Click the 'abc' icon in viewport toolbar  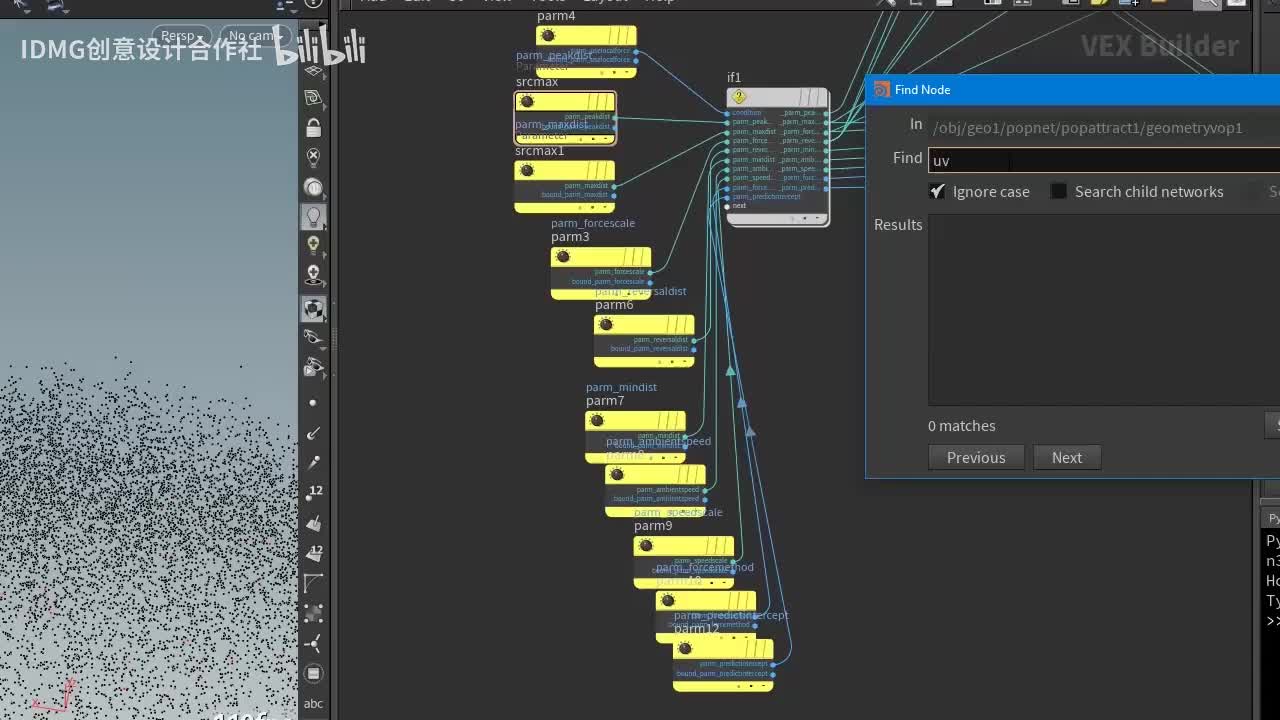tap(314, 703)
